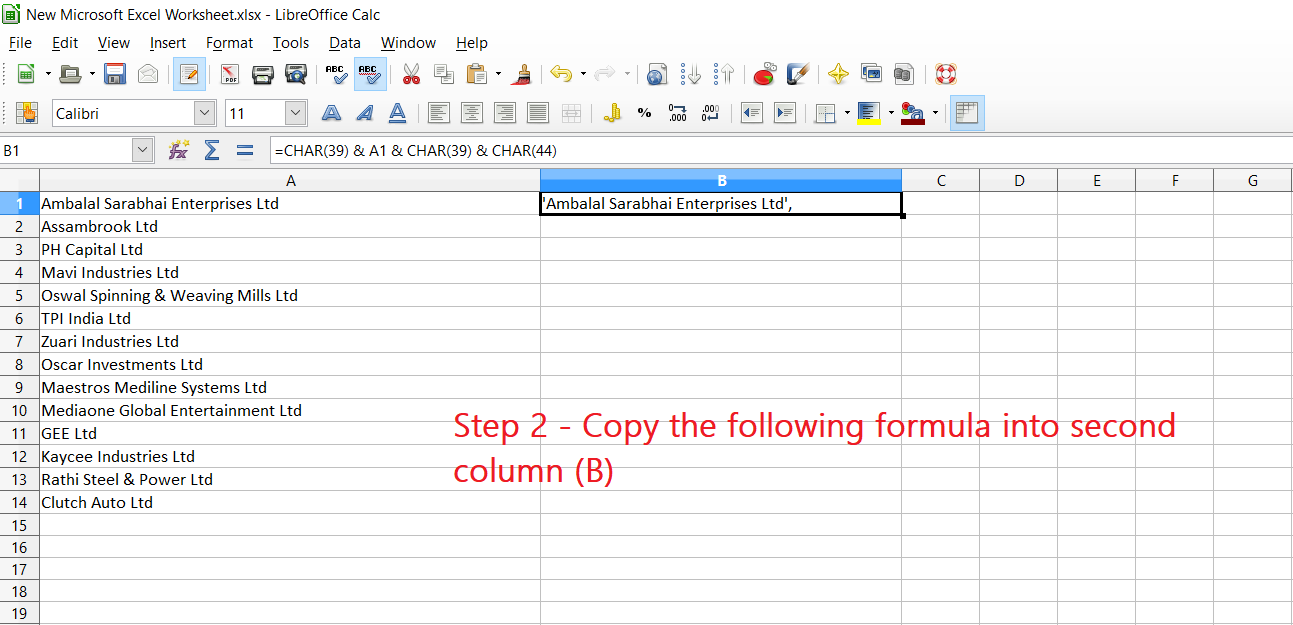Open the Name Box dropdown

[142, 150]
